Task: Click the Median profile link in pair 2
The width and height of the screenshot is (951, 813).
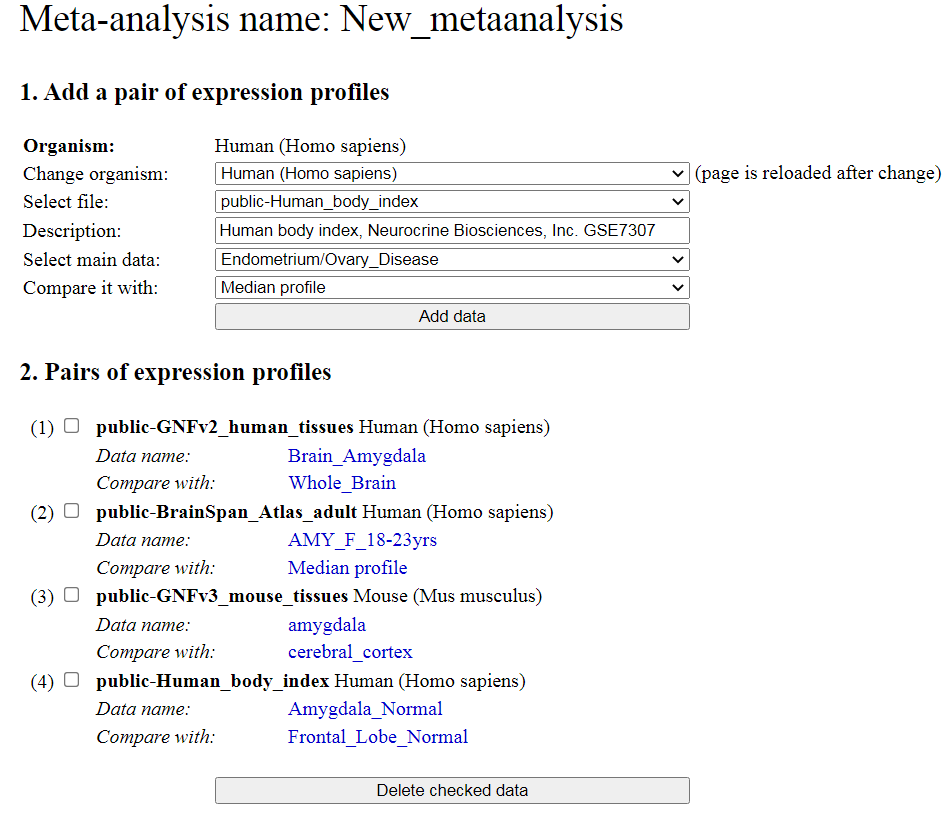Action: click(x=347, y=568)
